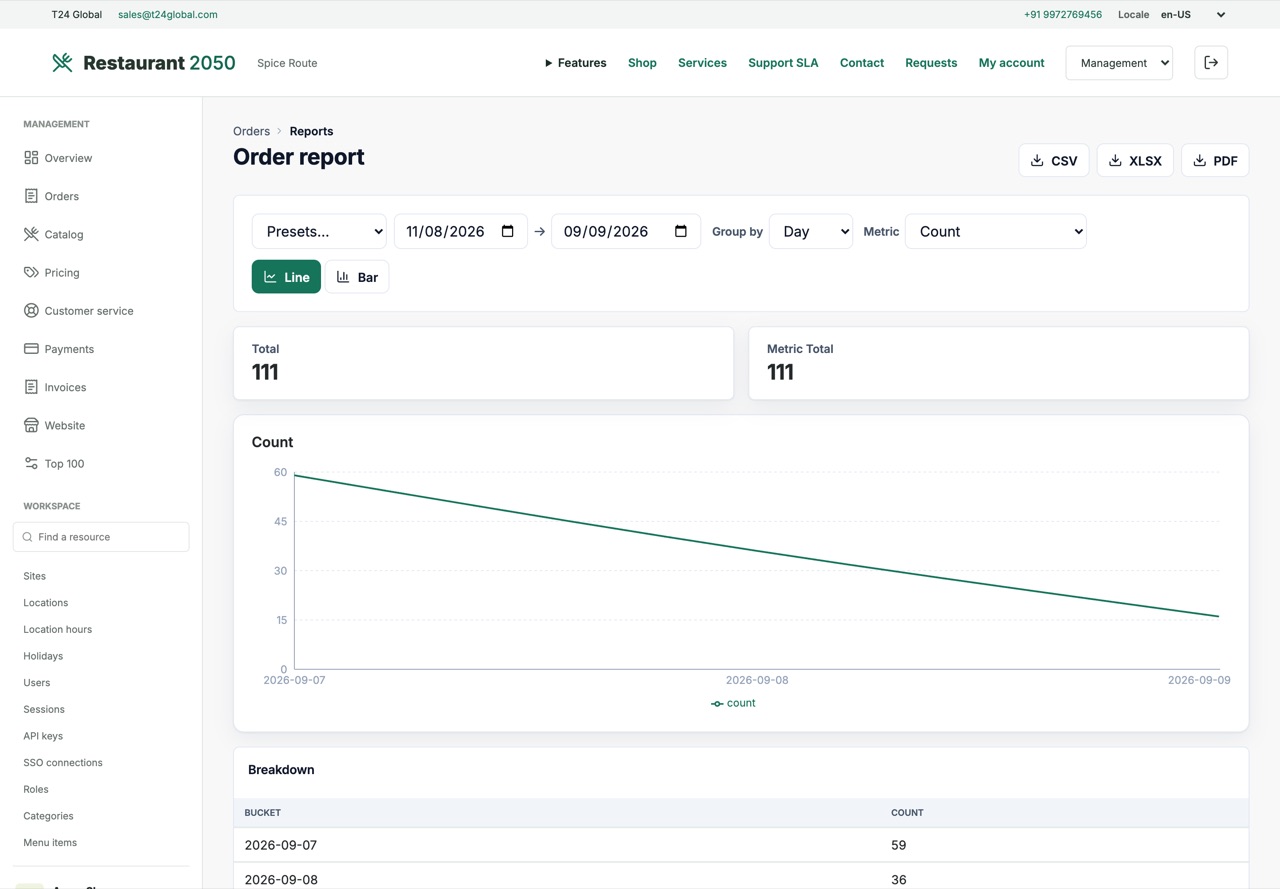Open the Orders sidebar icon
This screenshot has width=1280, height=889.
pyautogui.click(x=31, y=196)
